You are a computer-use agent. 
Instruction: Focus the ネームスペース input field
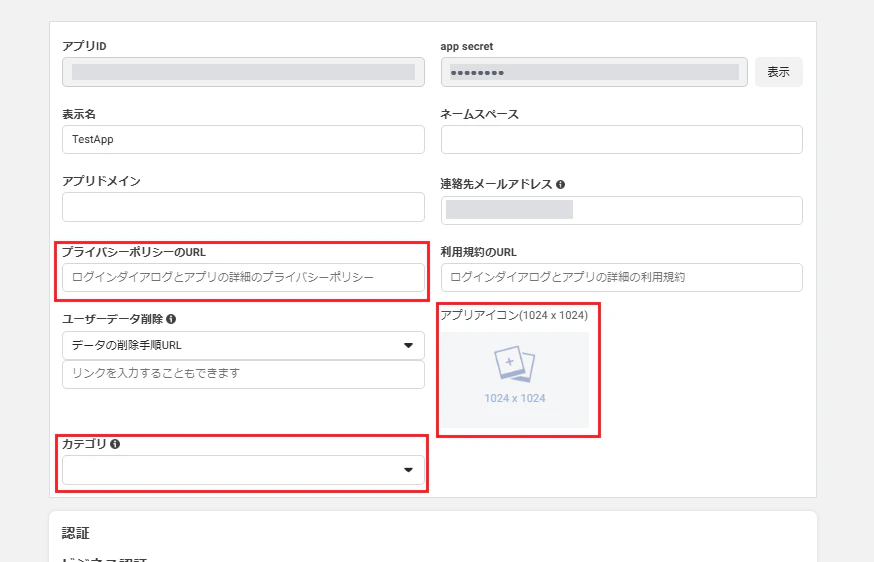click(x=621, y=139)
